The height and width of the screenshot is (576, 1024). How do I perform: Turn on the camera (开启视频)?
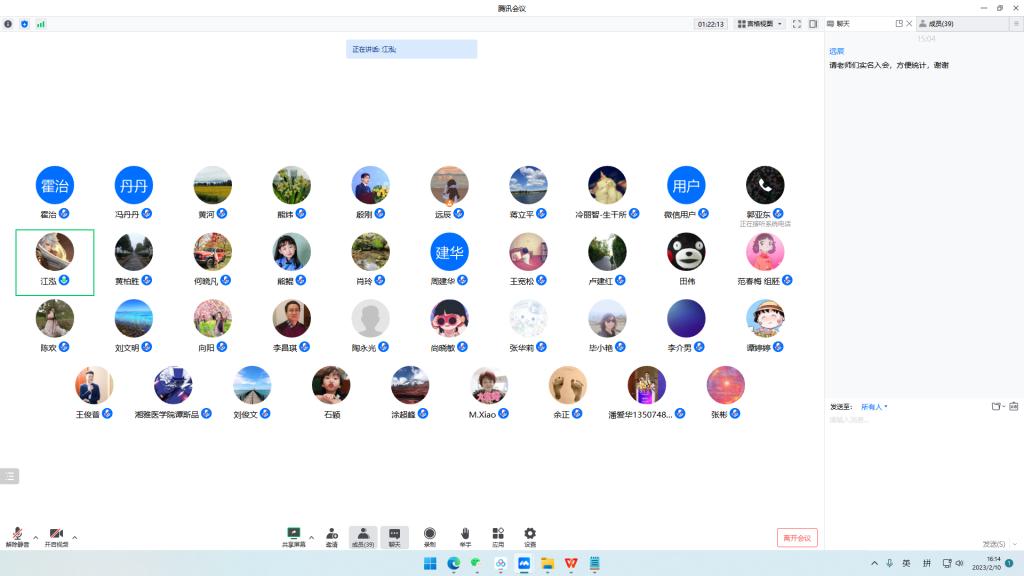pyautogui.click(x=57, y=536)
